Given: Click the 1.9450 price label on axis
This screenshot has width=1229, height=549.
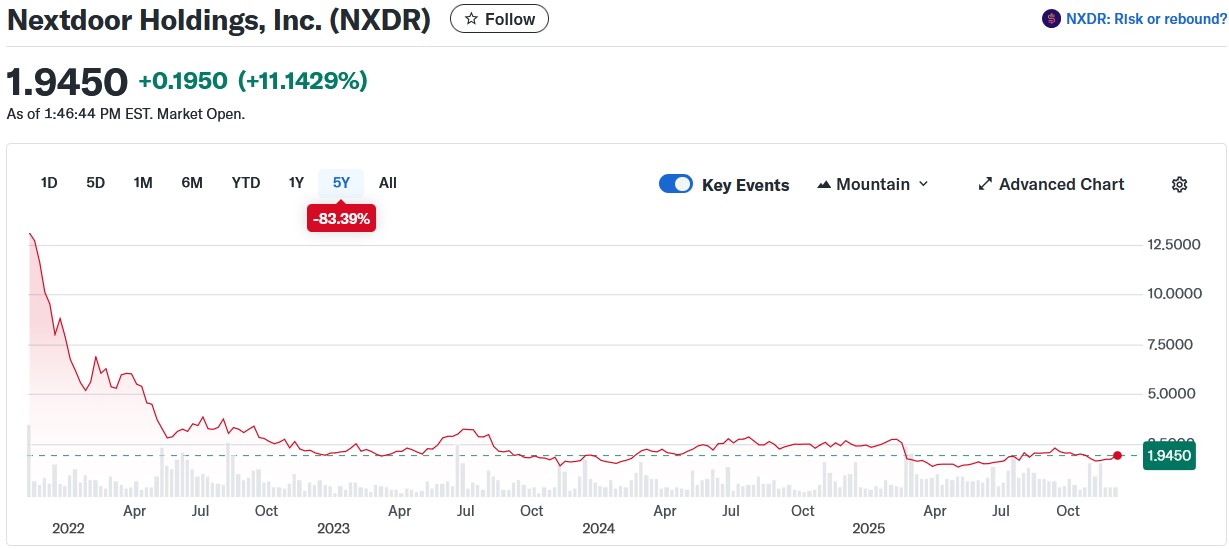Looking at the screenshot, I should click(1169, 455).
